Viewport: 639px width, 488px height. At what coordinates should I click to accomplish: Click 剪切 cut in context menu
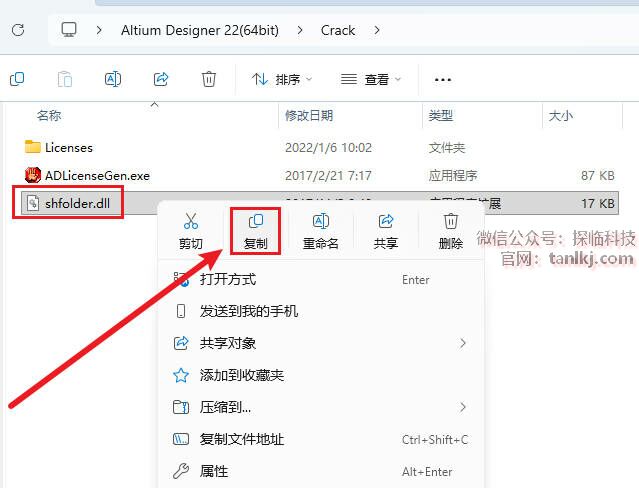pyautogui.click(x=191, y=230)
